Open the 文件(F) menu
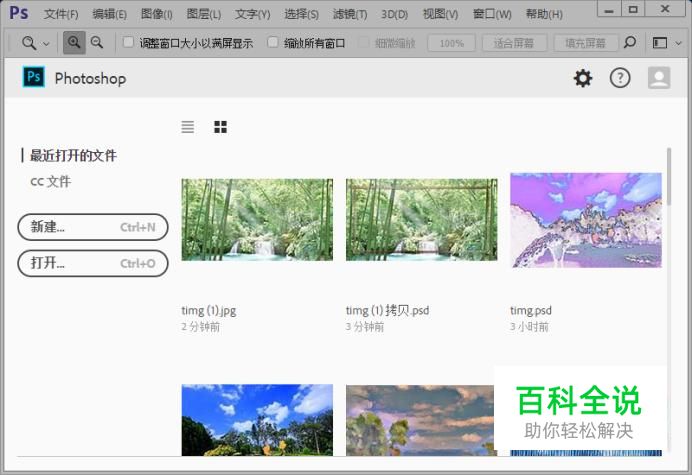The image size is (692, 475). pyautogui.click(x=61, y=15)
